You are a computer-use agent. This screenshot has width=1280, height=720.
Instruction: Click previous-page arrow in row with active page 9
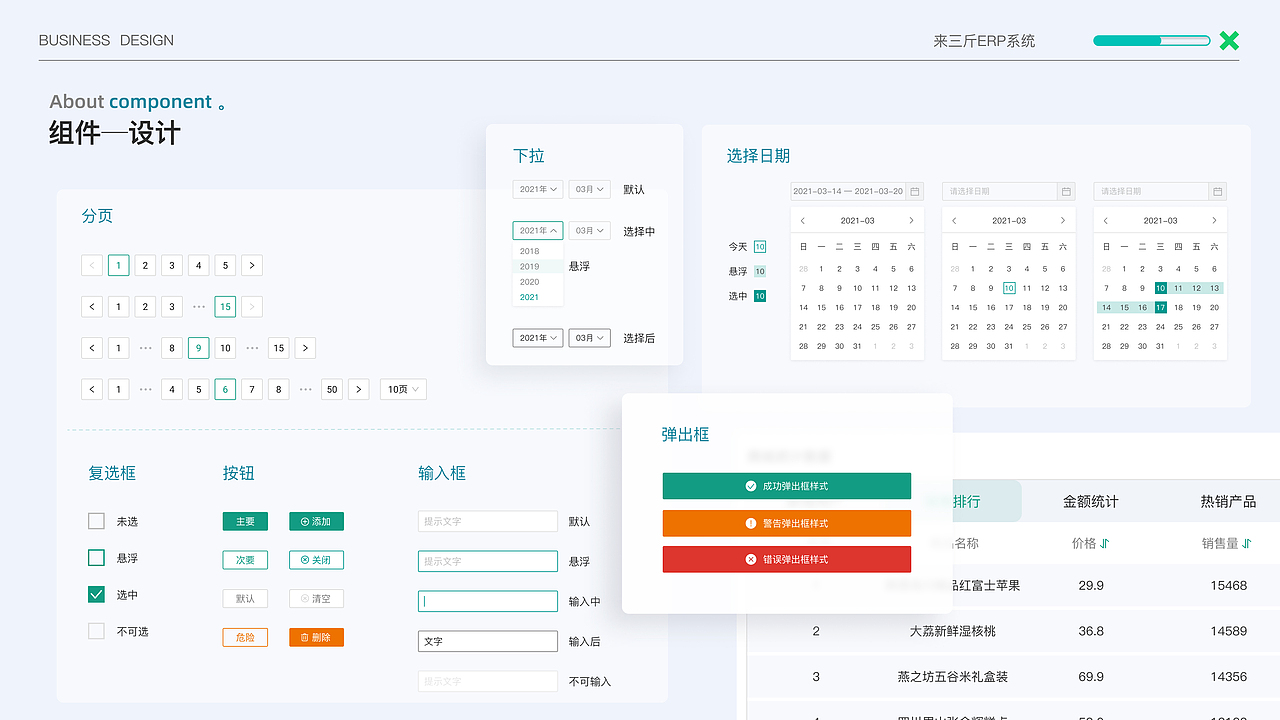(92, 348)
